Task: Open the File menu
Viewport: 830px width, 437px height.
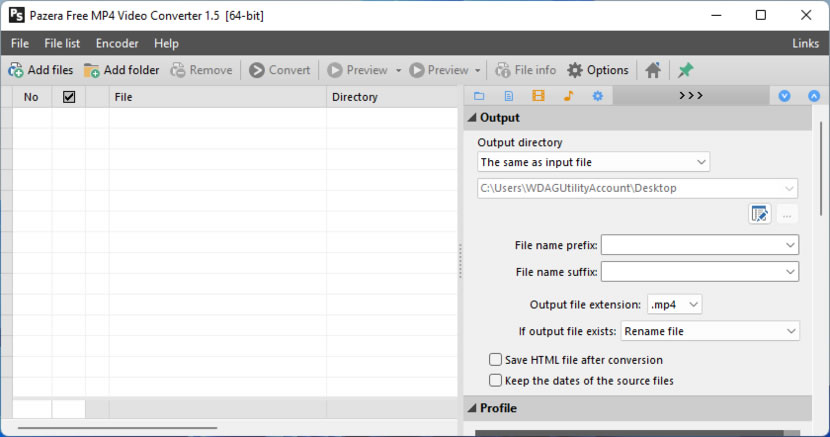Action: point(20,43)
